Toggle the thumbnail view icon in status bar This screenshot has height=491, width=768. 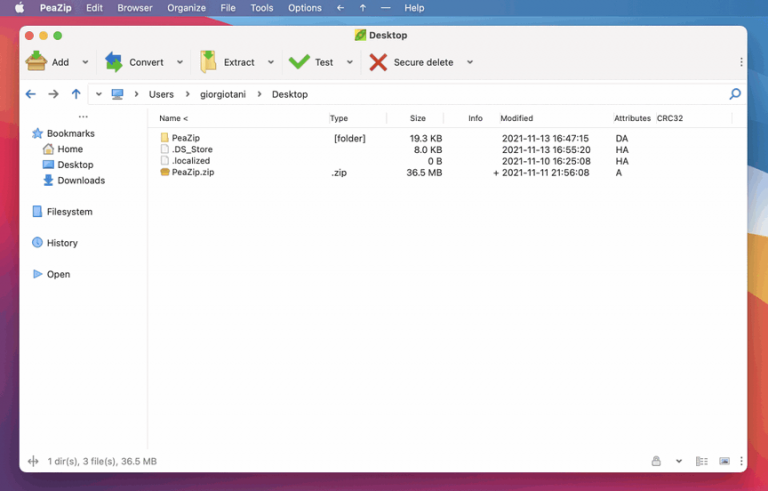coord(725,461)
